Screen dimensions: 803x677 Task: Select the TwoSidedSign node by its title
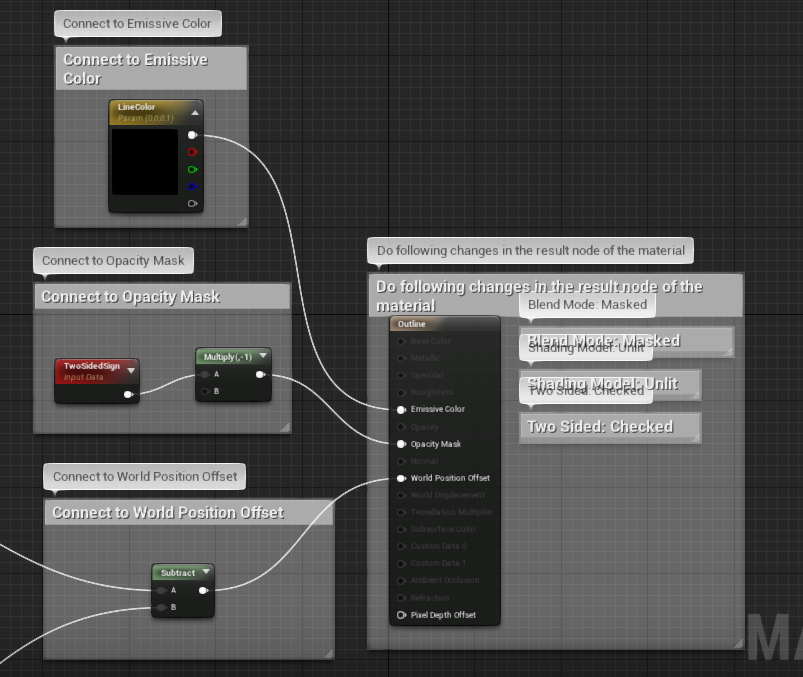[x=92, y=366]
